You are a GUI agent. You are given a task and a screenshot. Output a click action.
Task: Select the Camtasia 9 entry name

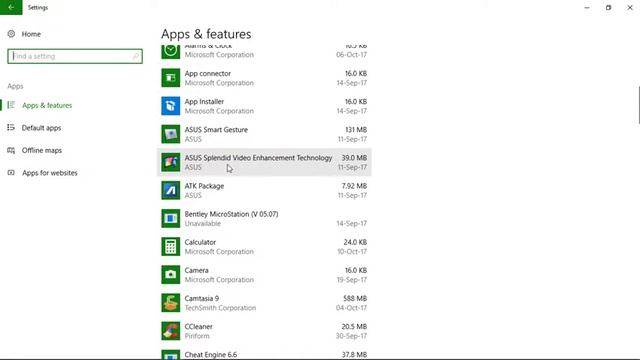pos(202,298)
